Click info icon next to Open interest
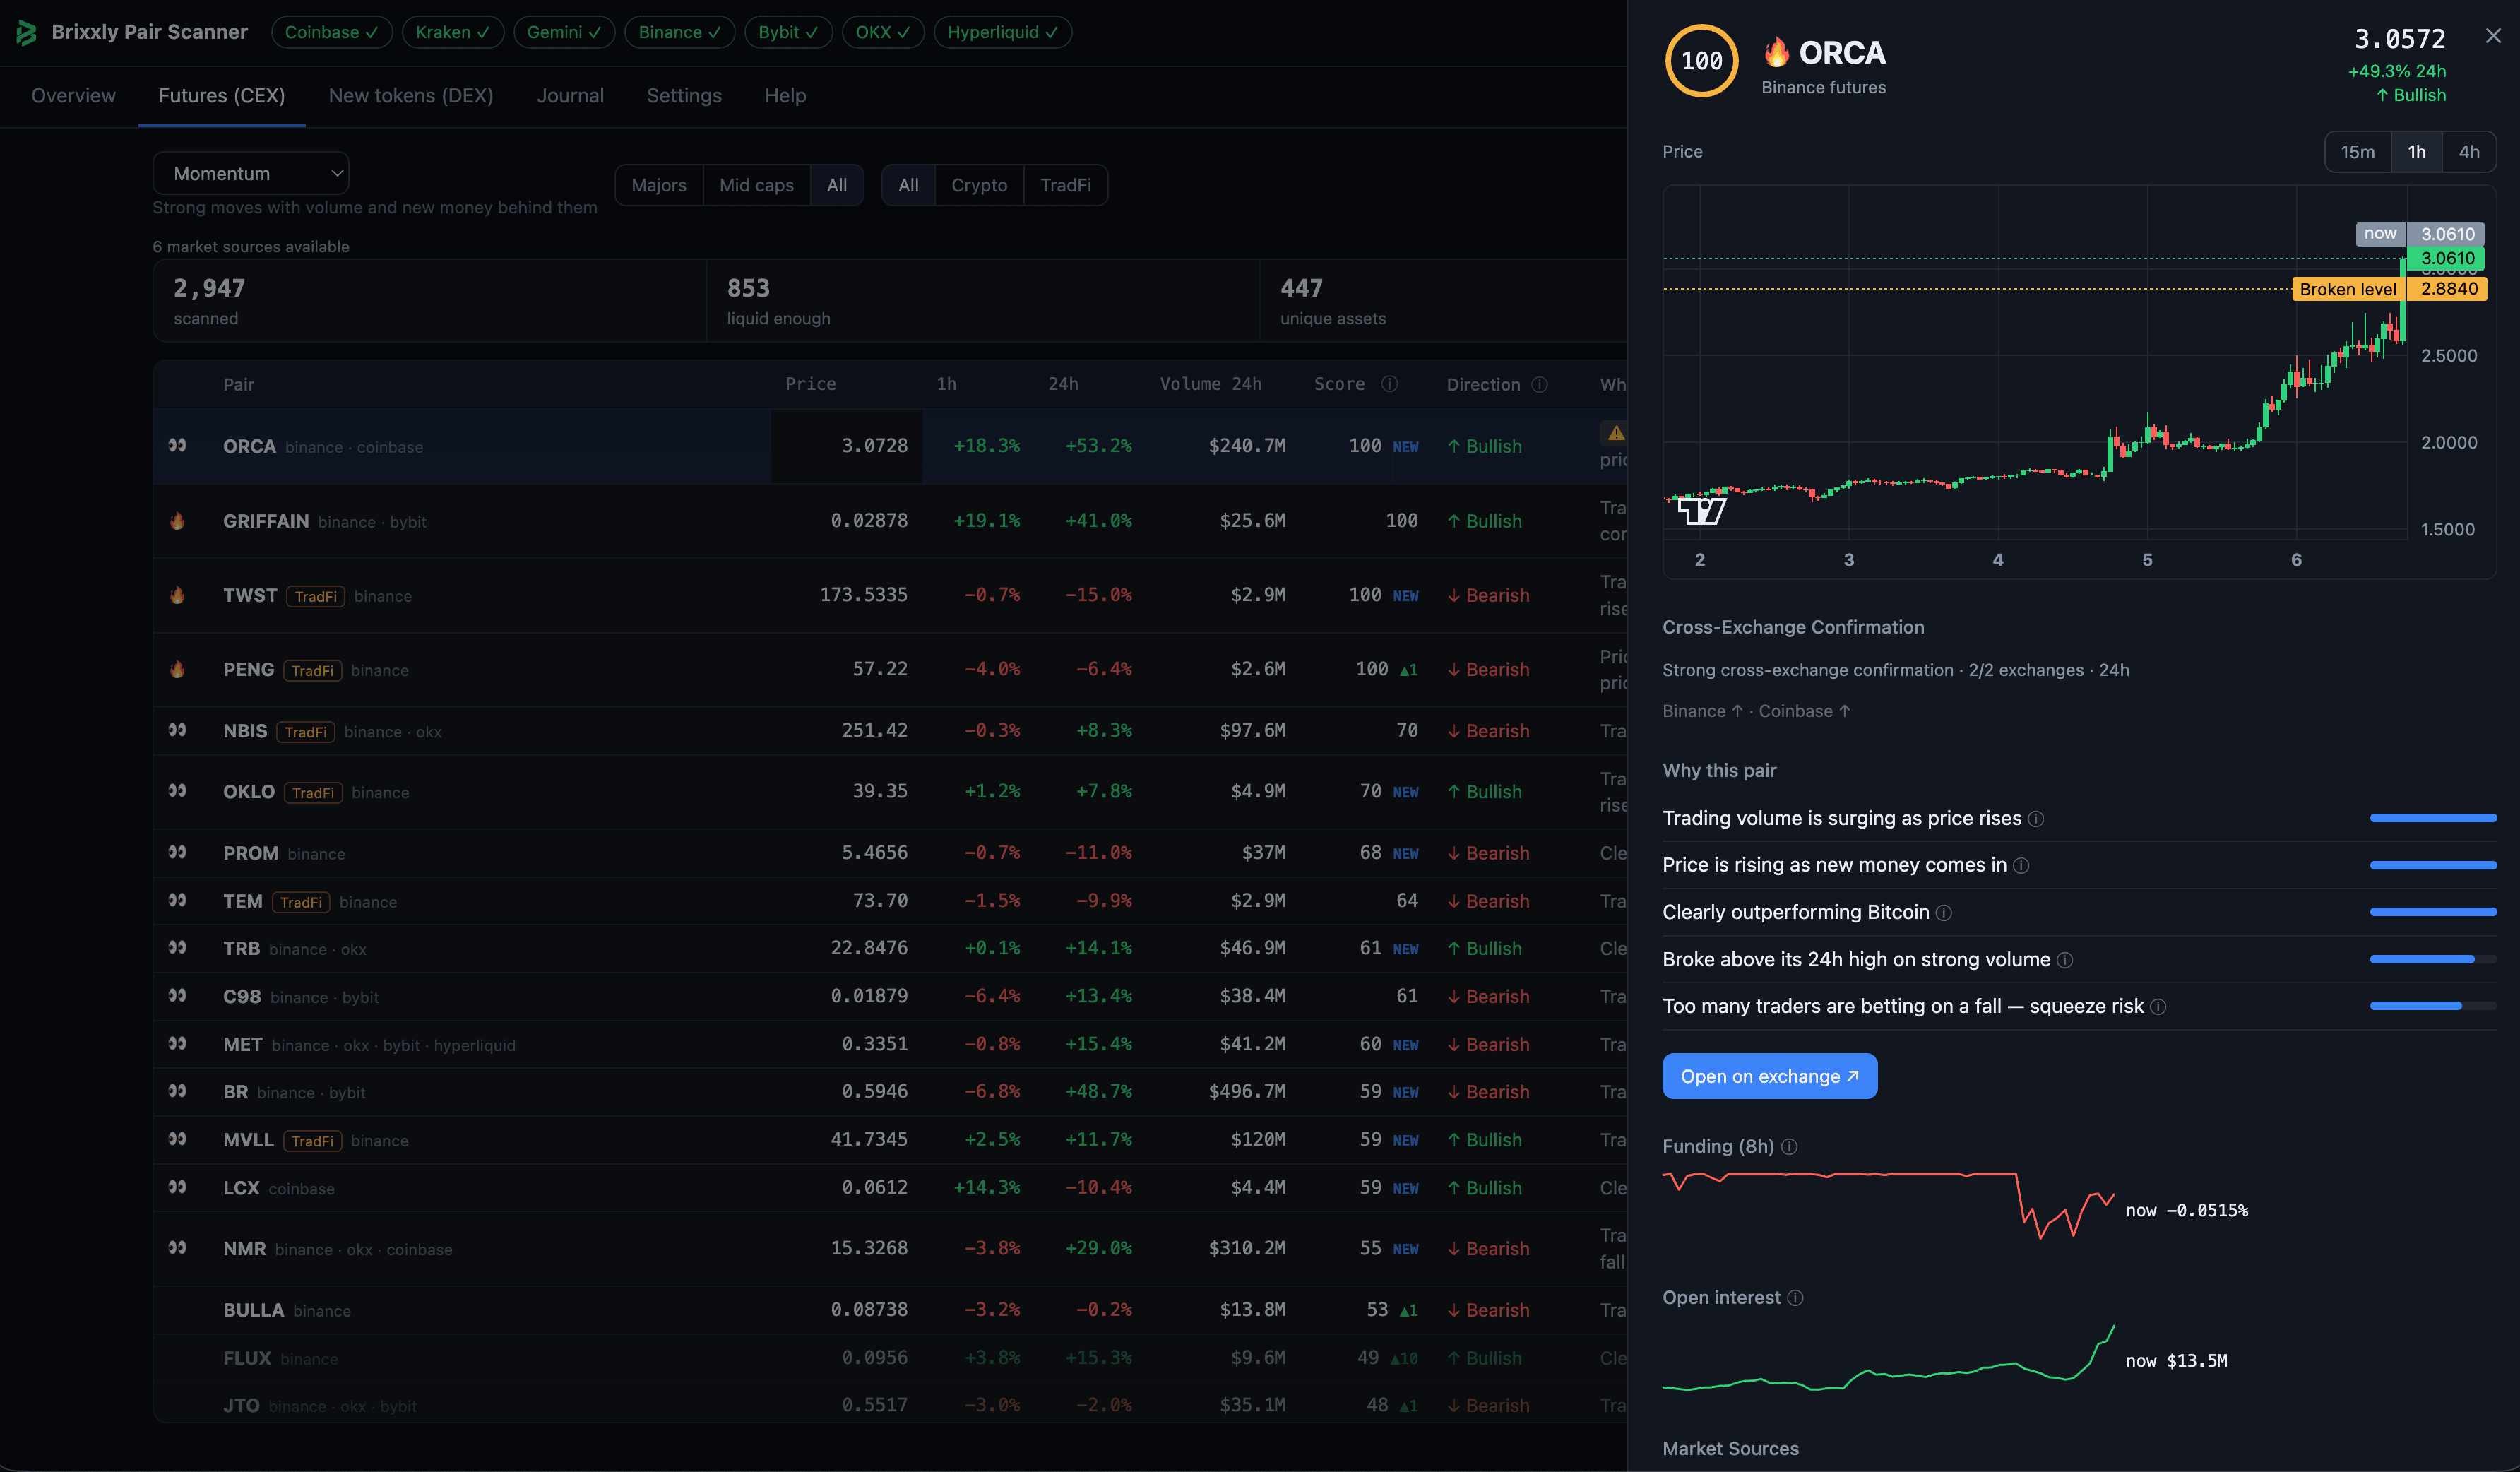Viewport: 2520px width, 1472px height. pos(1795,1298)
